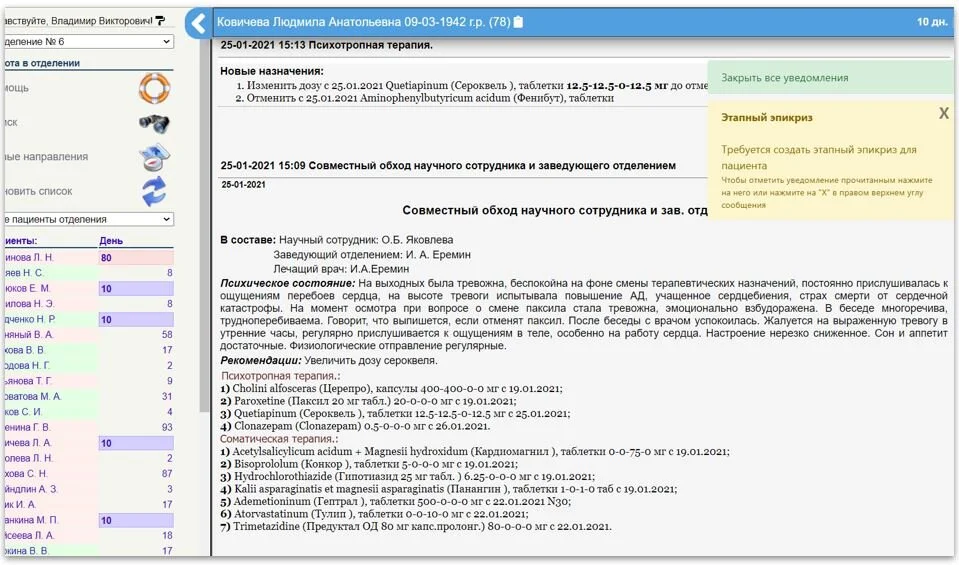Open the Отделение № 6 dropdown
959x565 pixels.
pos(89,42)
